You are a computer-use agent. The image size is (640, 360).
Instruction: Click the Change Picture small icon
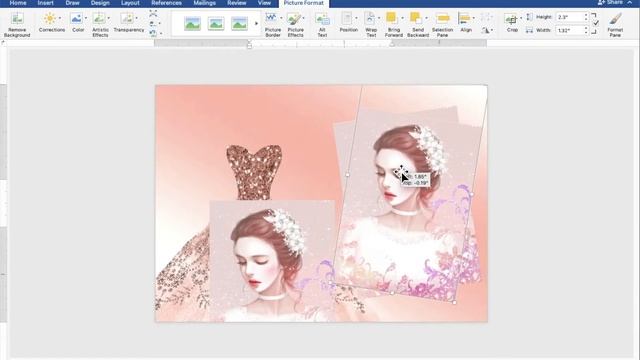[153, 24]
